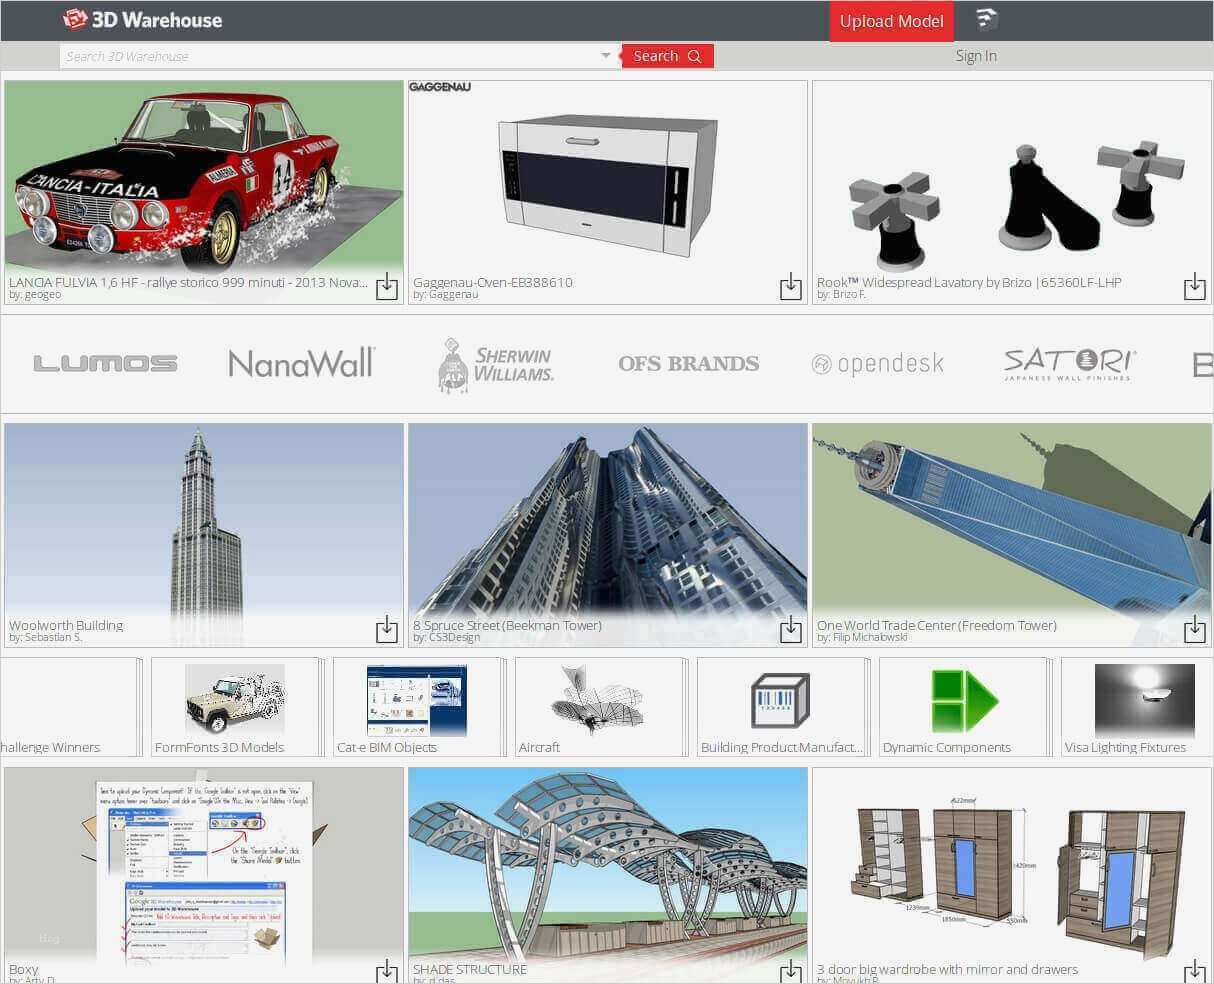1214x984 pixels.
Task: Open the Lumos brand logo
Action: [105, 363]
